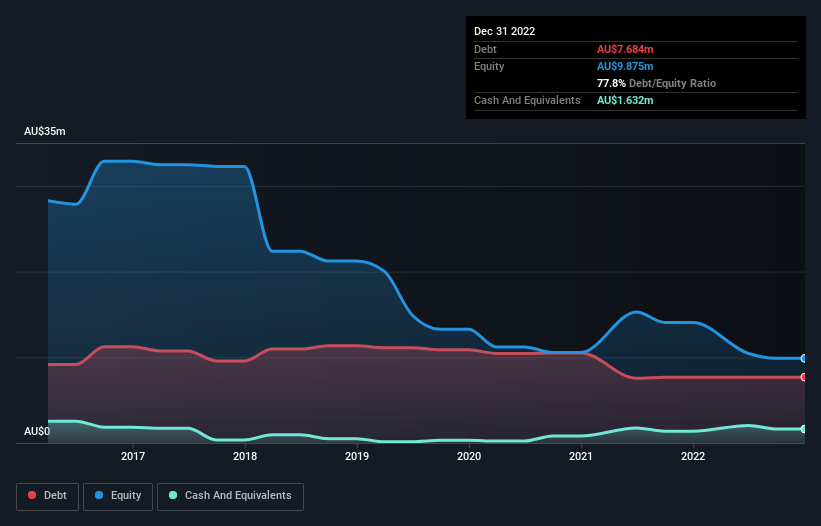Toggle the Cash And Equivalents legend button
Screen dimensions: 821x526
click(230, 496)
